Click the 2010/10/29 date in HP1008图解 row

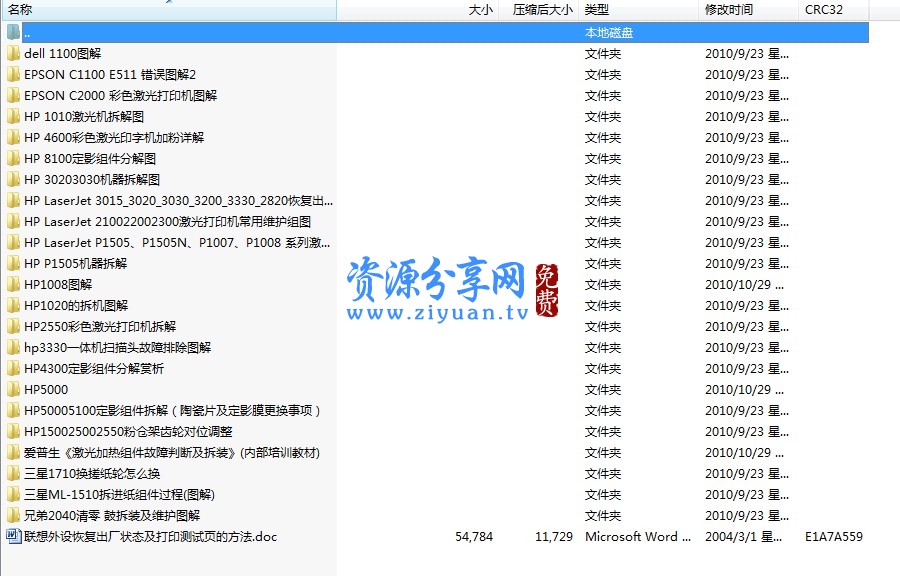744,285
